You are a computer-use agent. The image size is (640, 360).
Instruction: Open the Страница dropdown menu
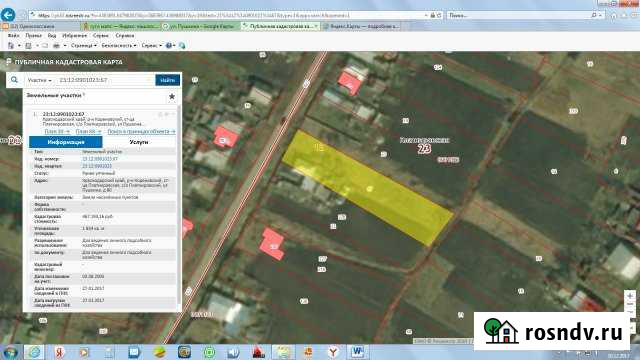[x=84, y=45]
